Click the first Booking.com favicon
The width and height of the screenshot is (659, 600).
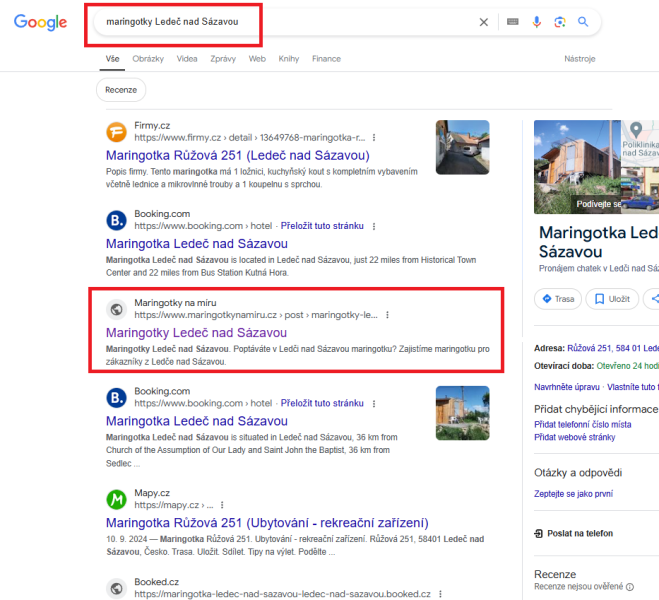(116, 220)
